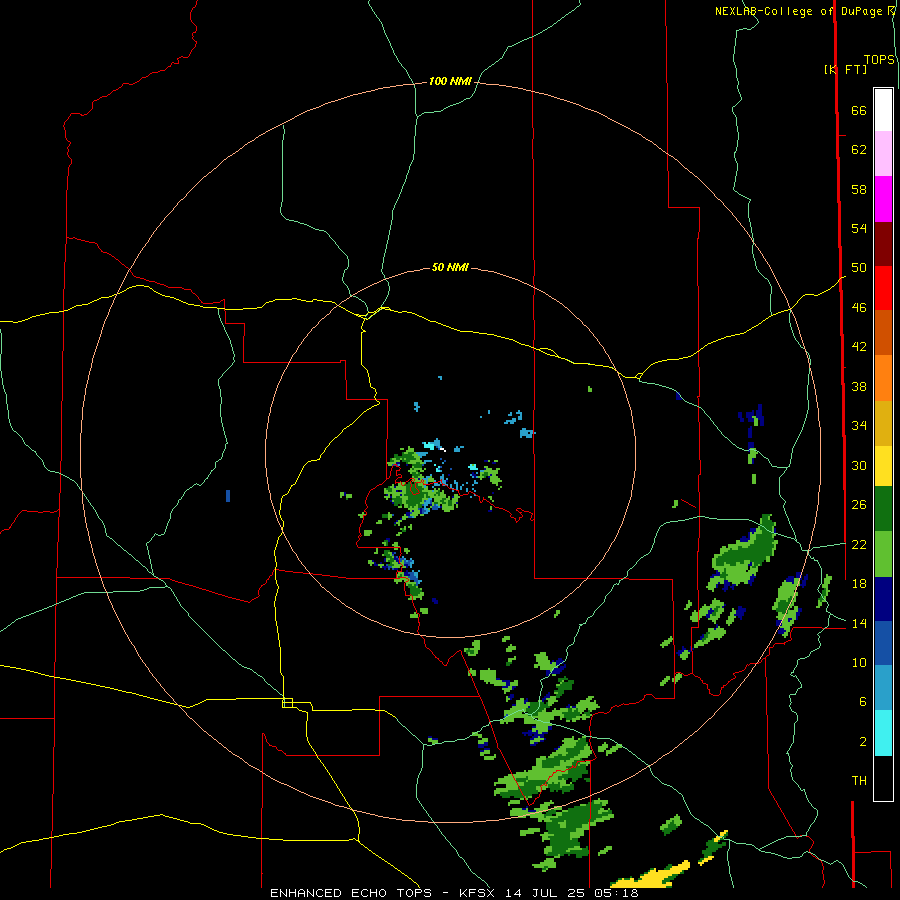The width and height of the screenshot is (900, 900).
Task: Click the yellow swatch near 30
Action: coord(883,466)
